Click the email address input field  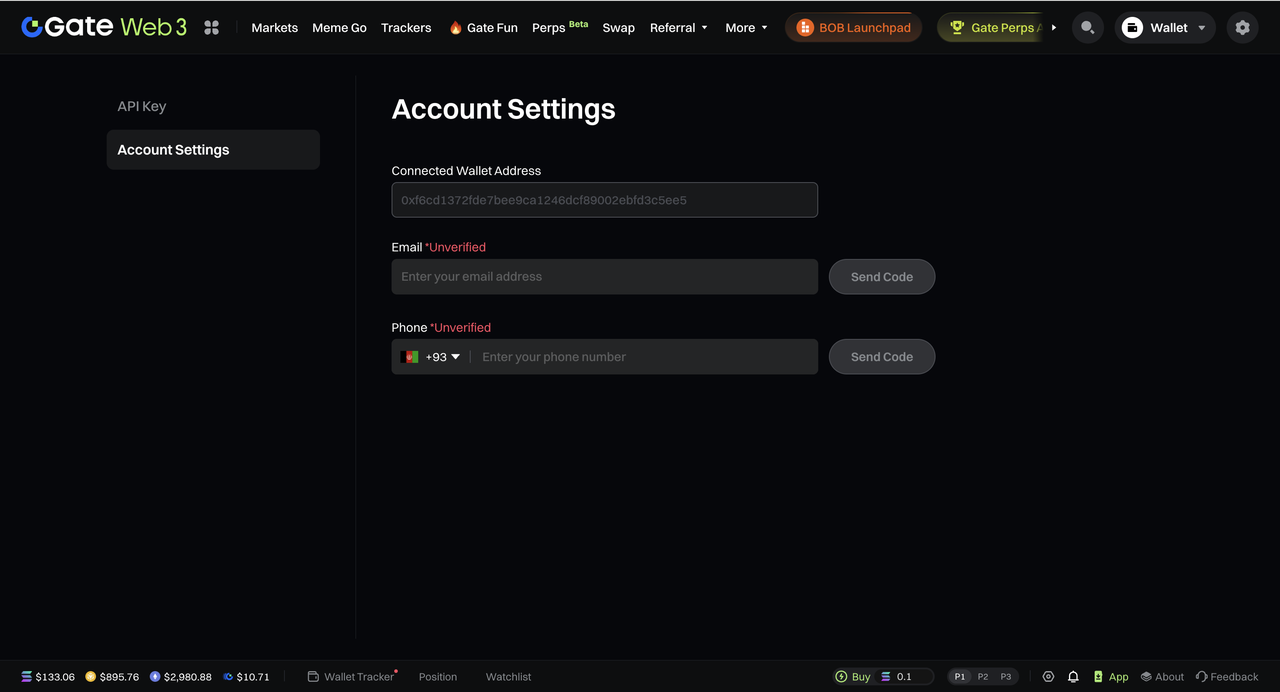[604, 277]
